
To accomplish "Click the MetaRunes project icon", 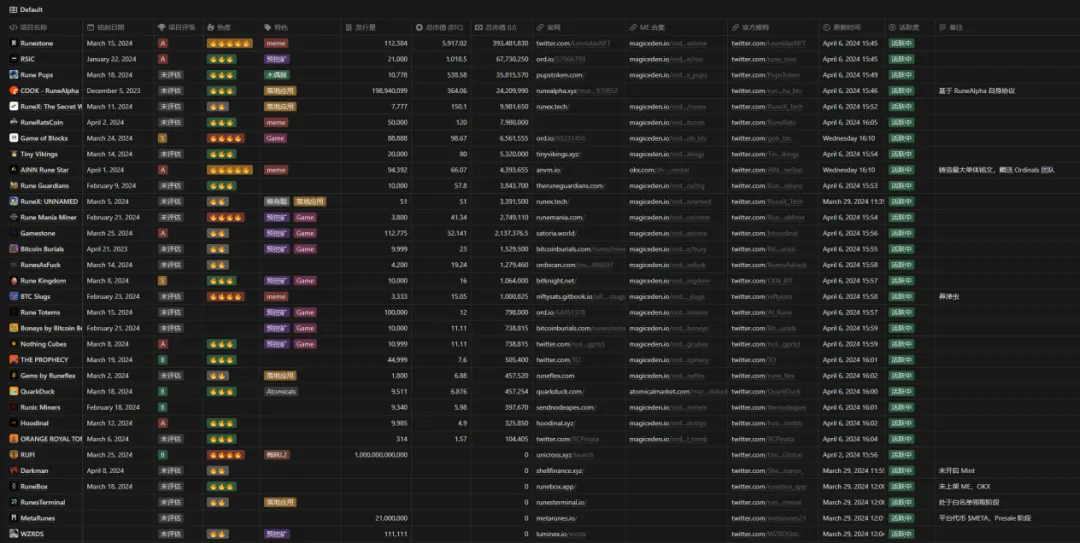I will [x=14, y=519].
